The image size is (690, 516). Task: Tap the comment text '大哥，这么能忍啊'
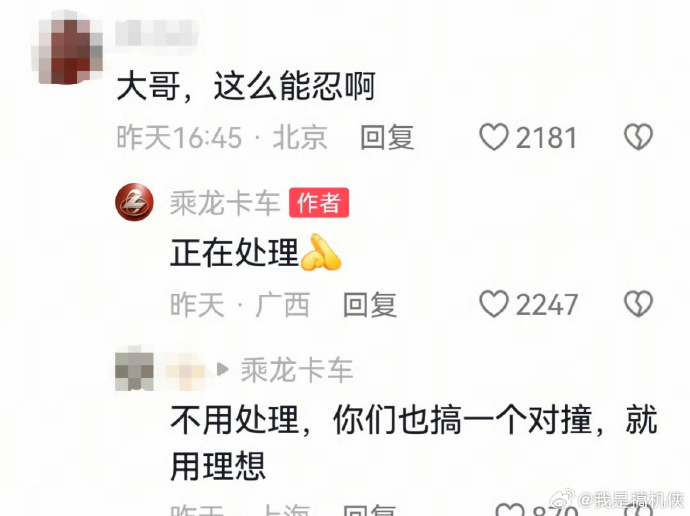click(246, 86)
